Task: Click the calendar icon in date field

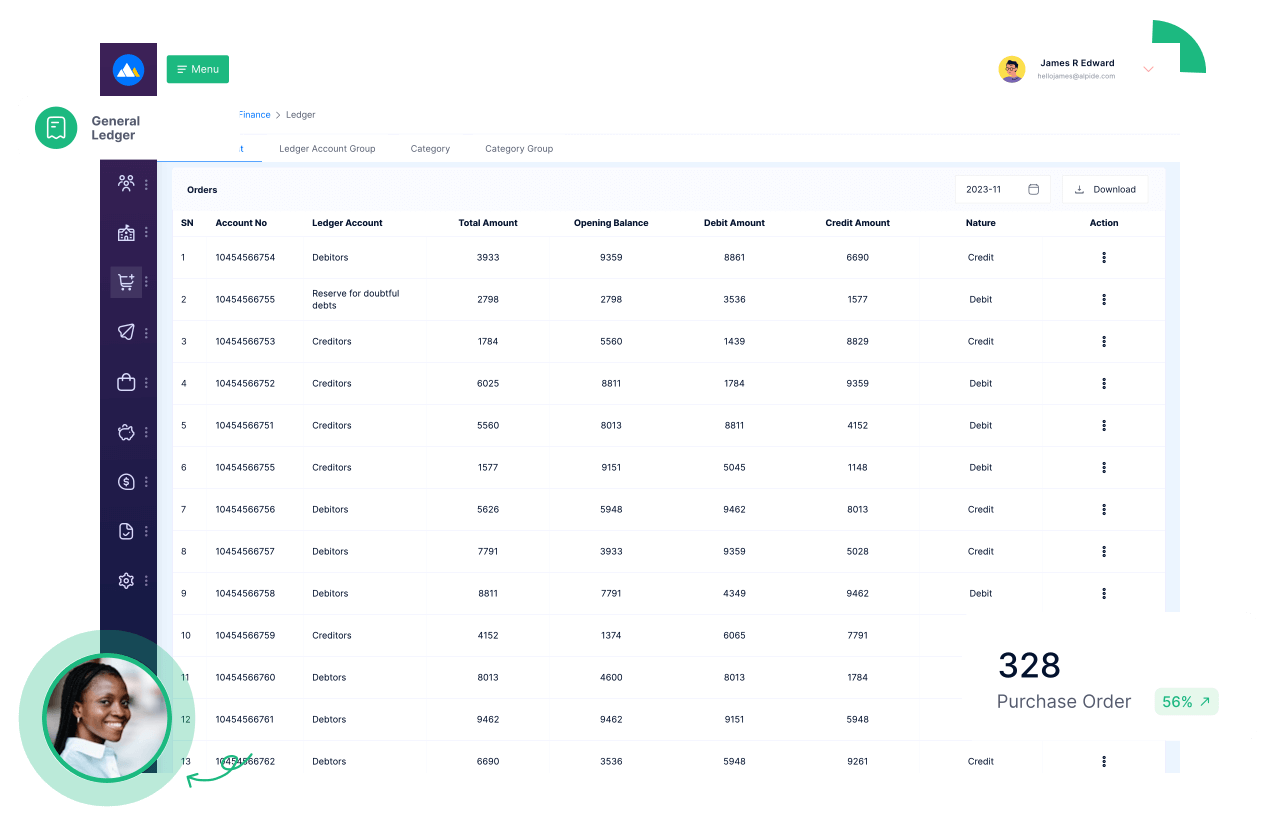Action: tap(1034, 189)
